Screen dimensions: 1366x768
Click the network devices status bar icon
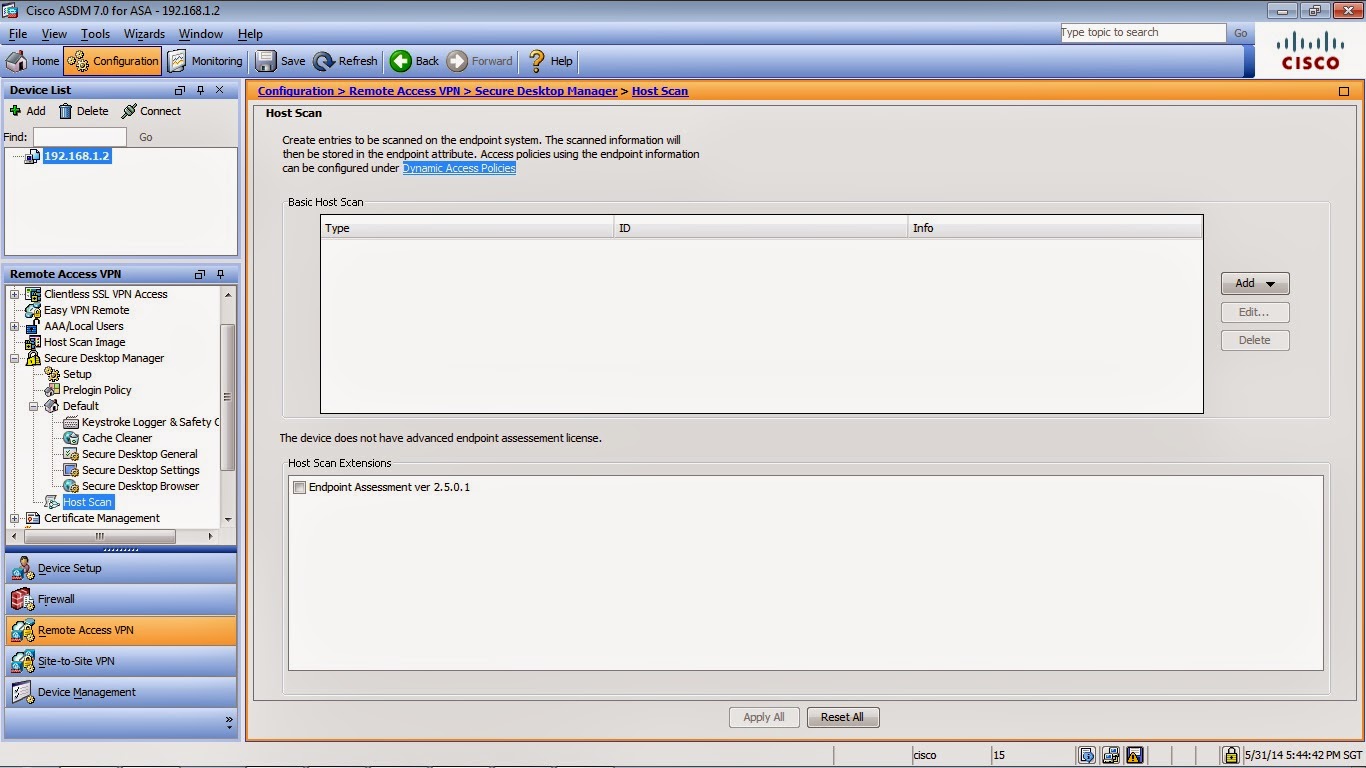(1111, 755)
